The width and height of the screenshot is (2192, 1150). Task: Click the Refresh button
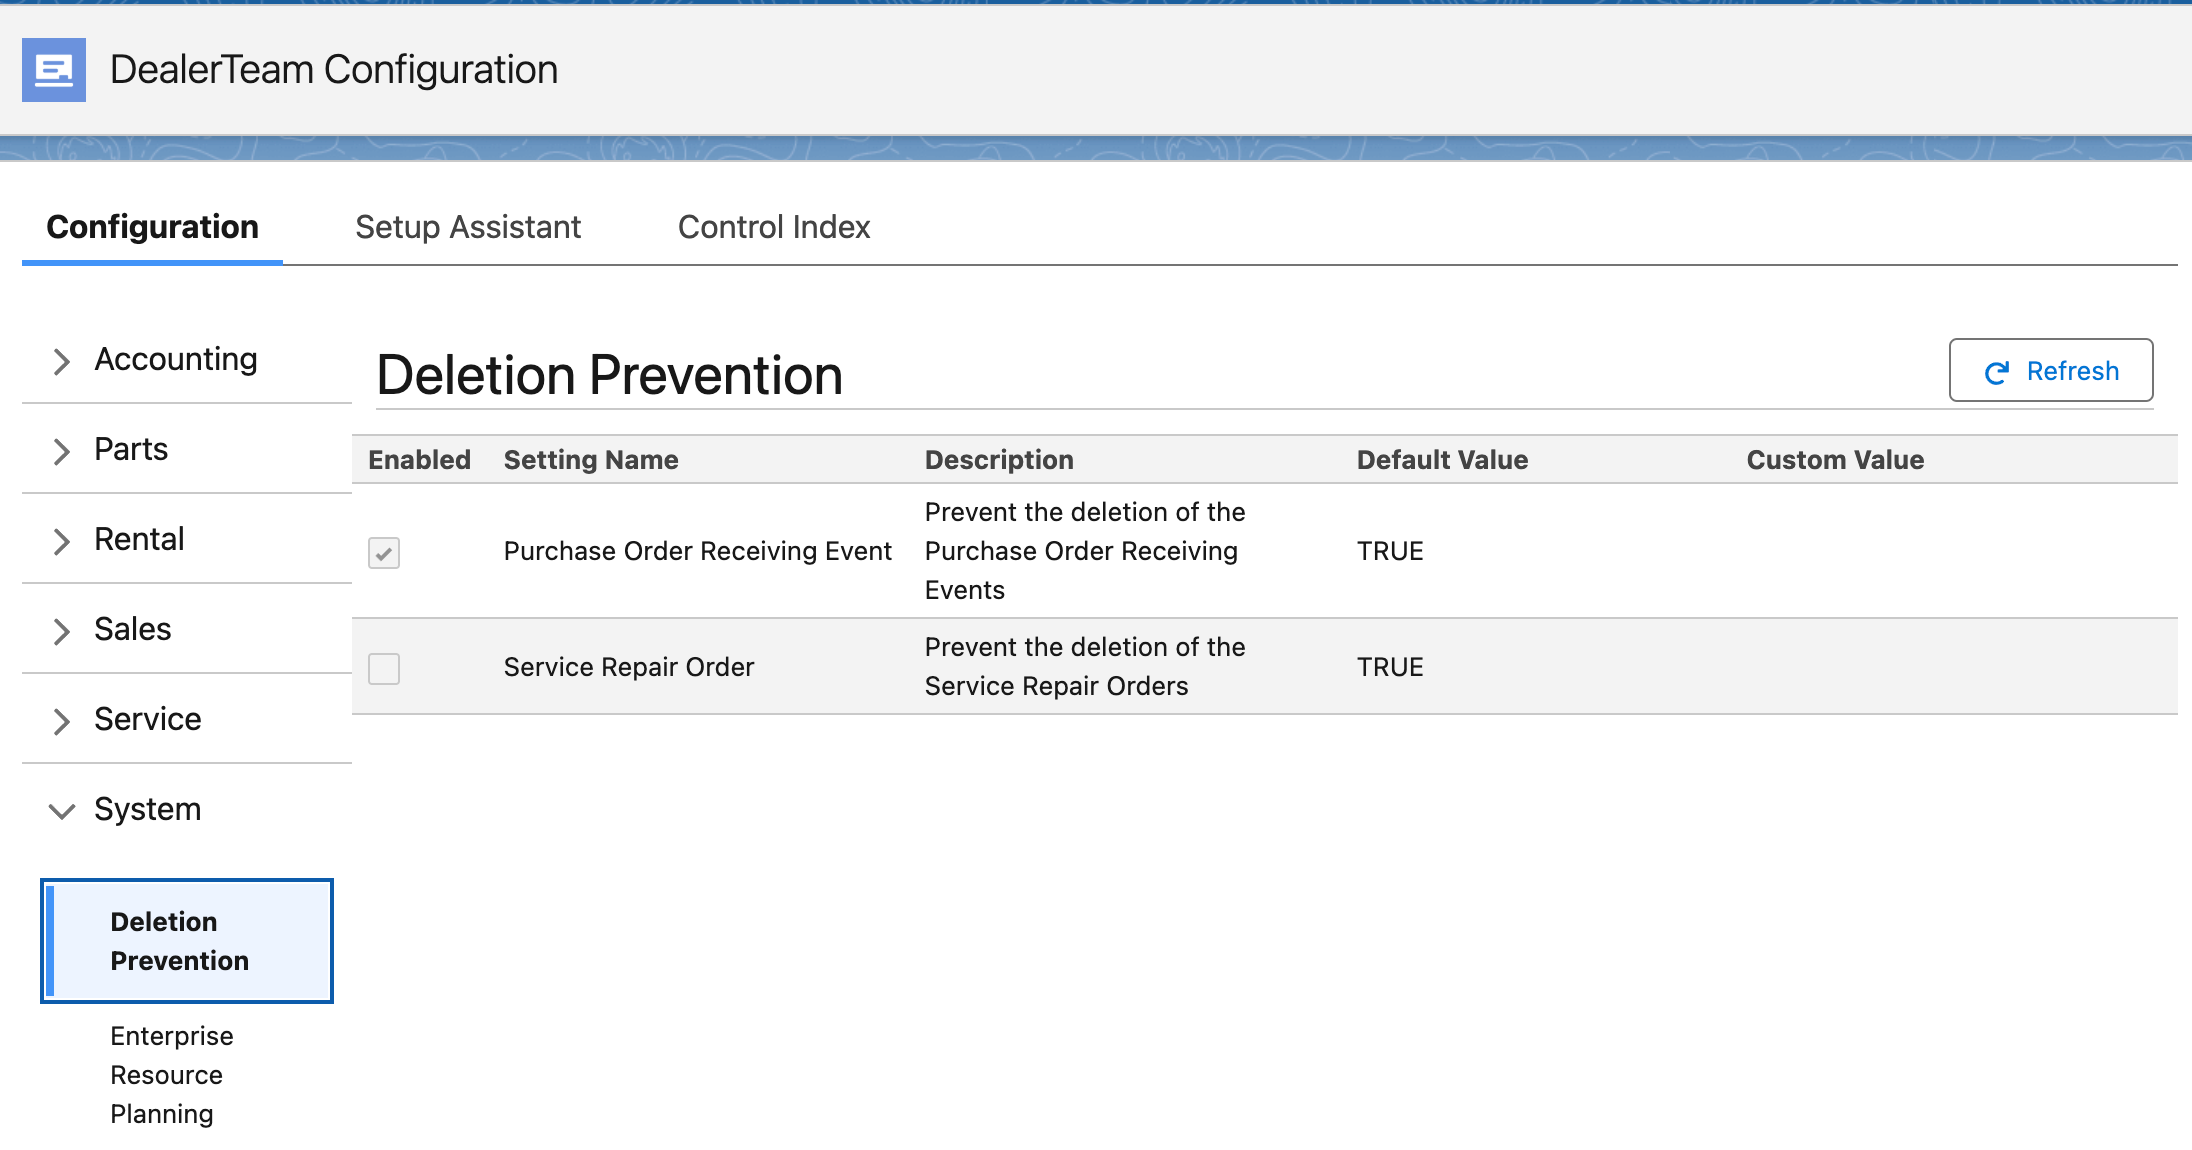[x=2051, y=370]
